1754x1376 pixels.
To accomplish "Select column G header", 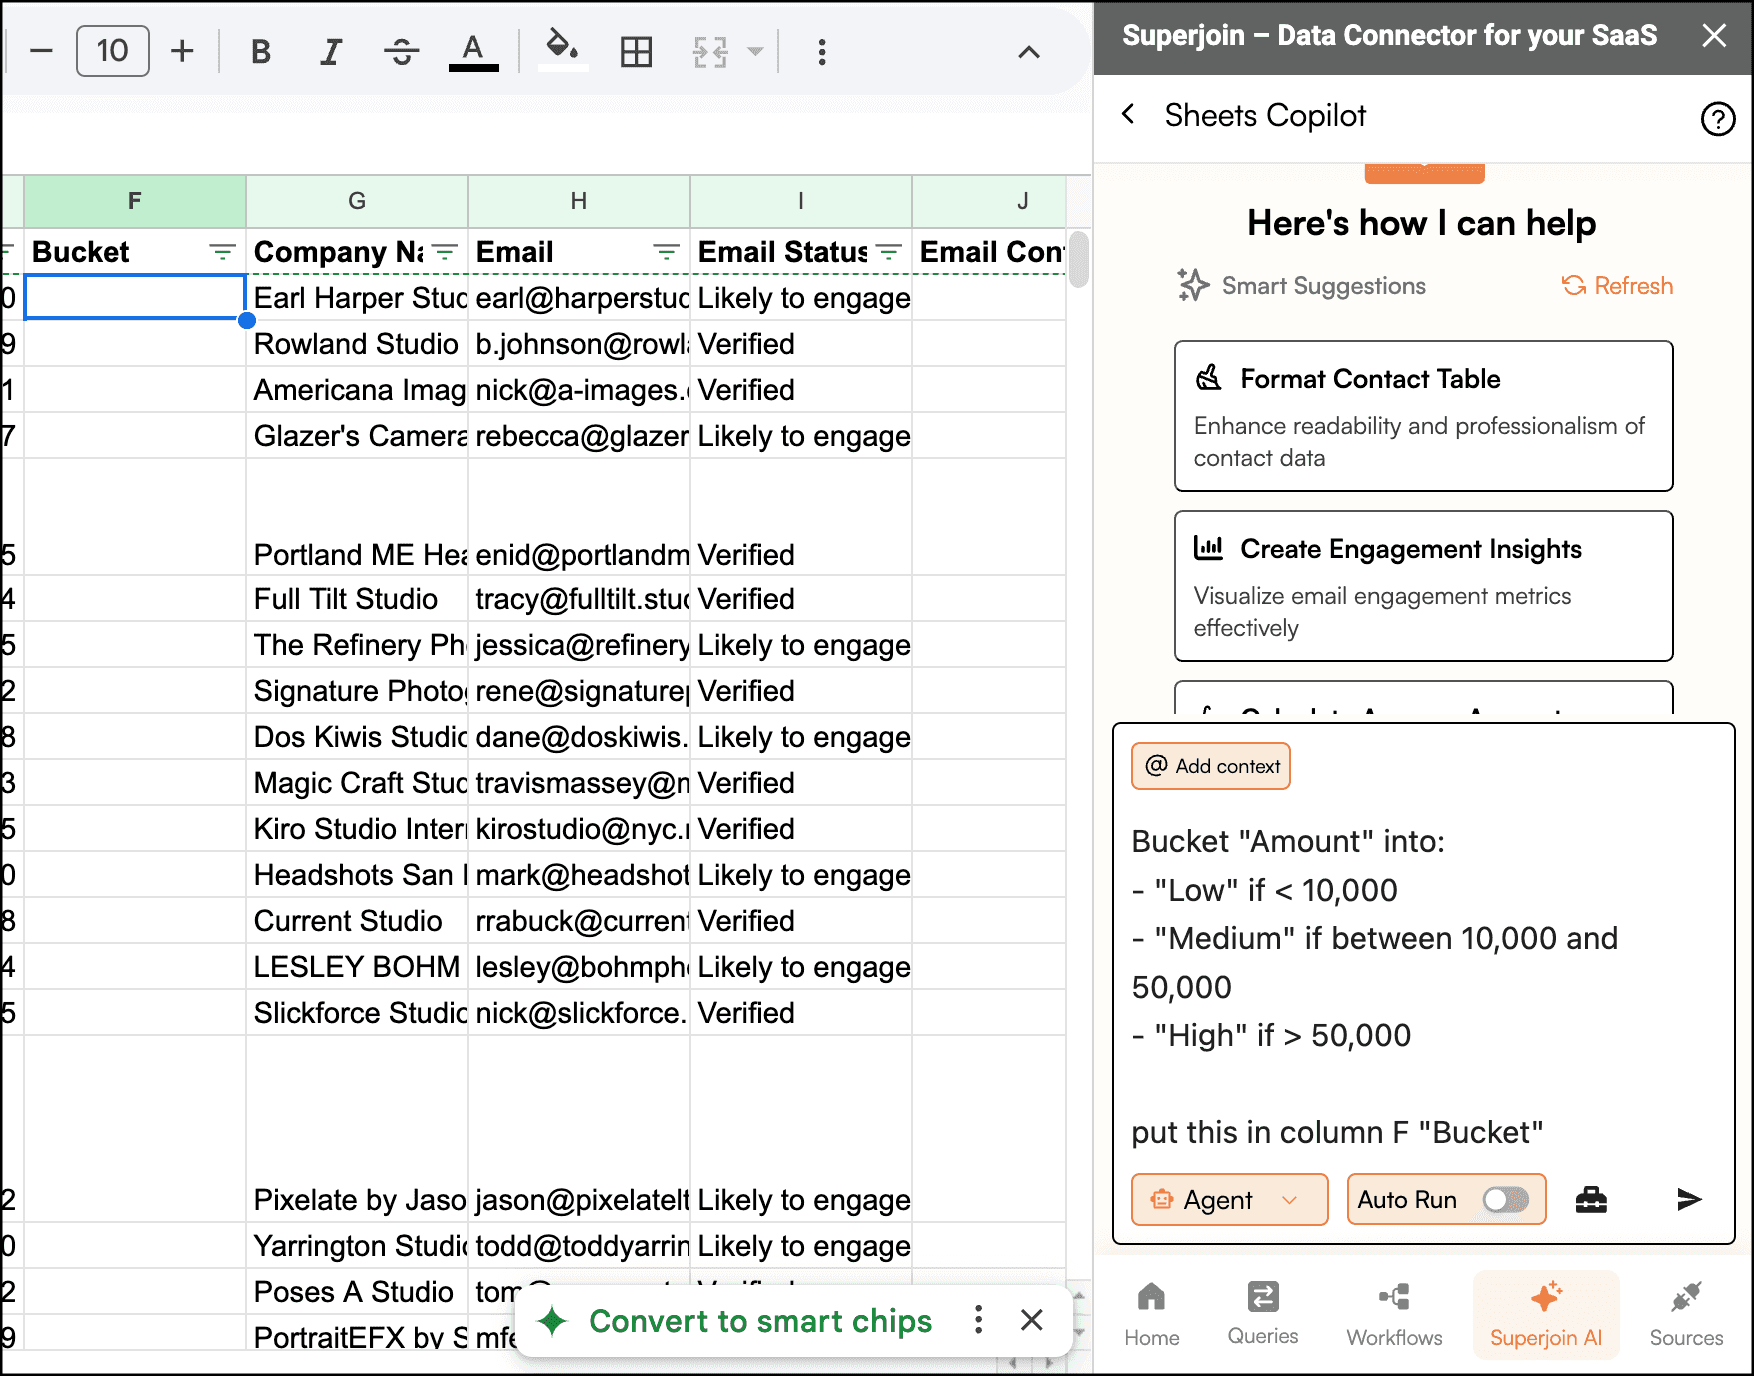I will pos(357,201).
